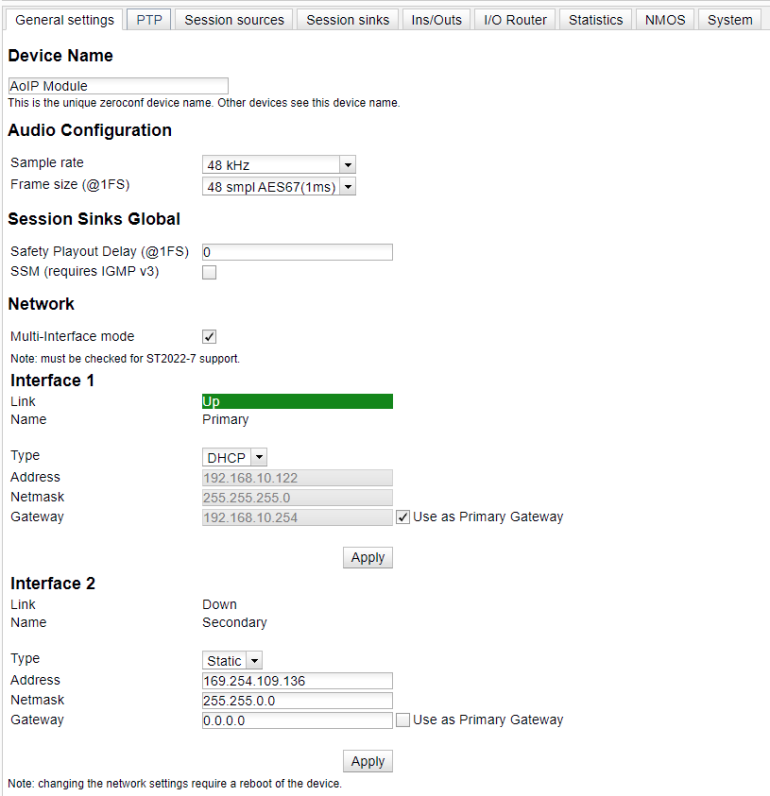Click Apply button for Interface 2
Viewport: 770px width, 796px height.
[x=368, y=761]
